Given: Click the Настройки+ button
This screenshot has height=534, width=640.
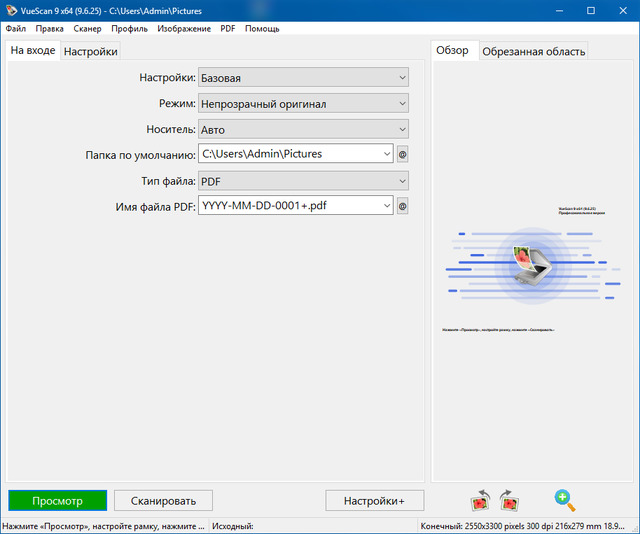Looking at the screenshot, I should [374, 500].
